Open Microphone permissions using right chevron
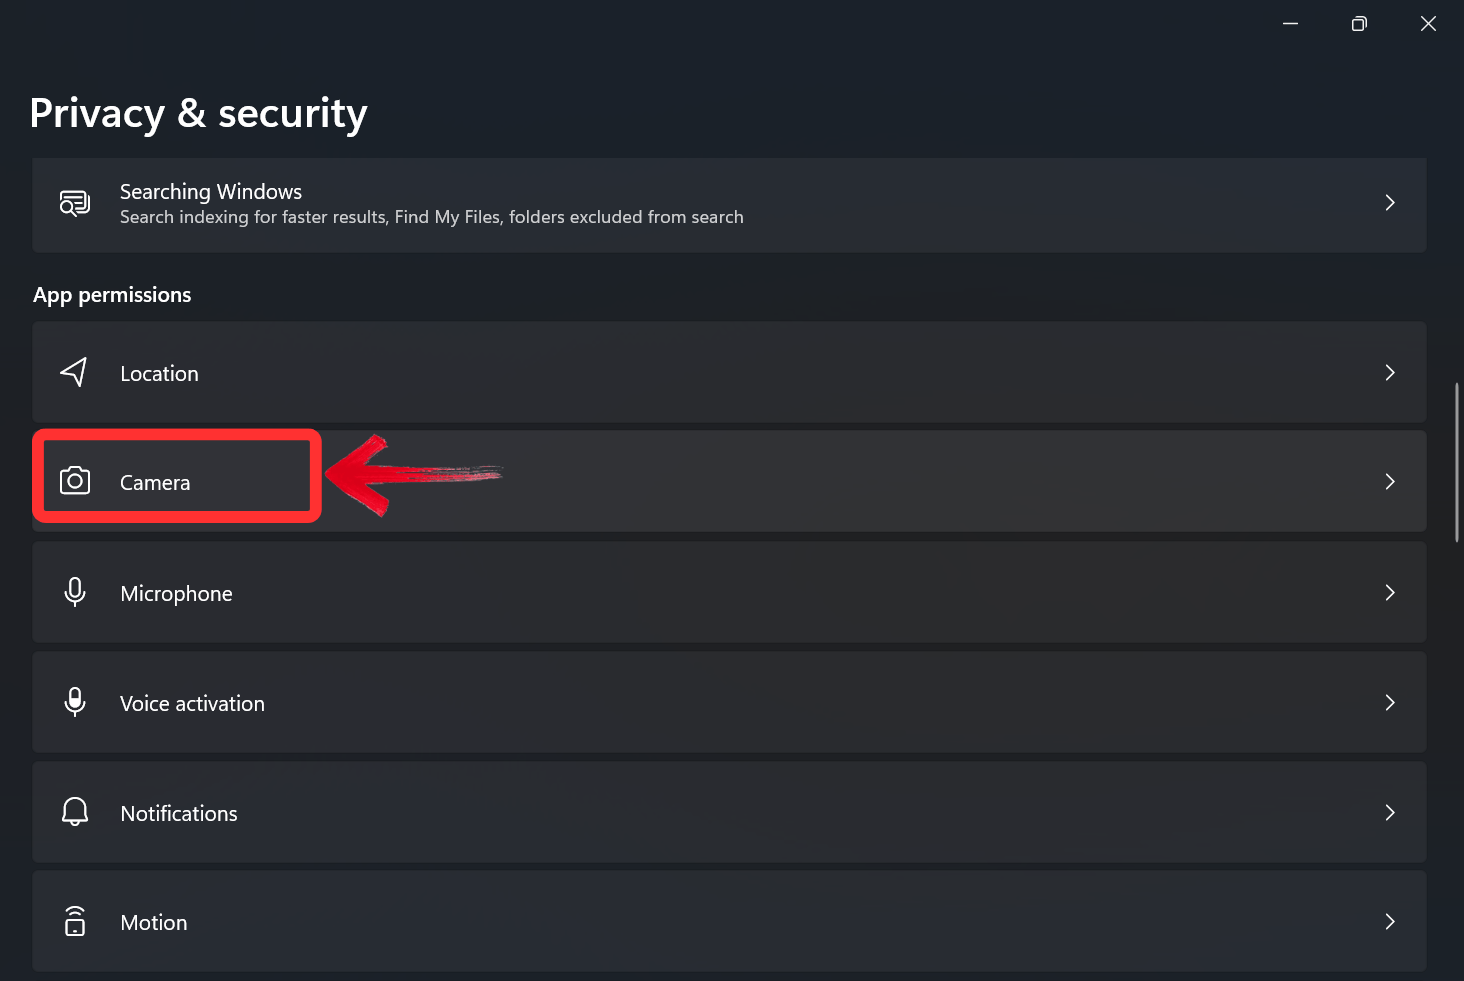The height and width of the screenshot is (981, 1464). 1390,593
